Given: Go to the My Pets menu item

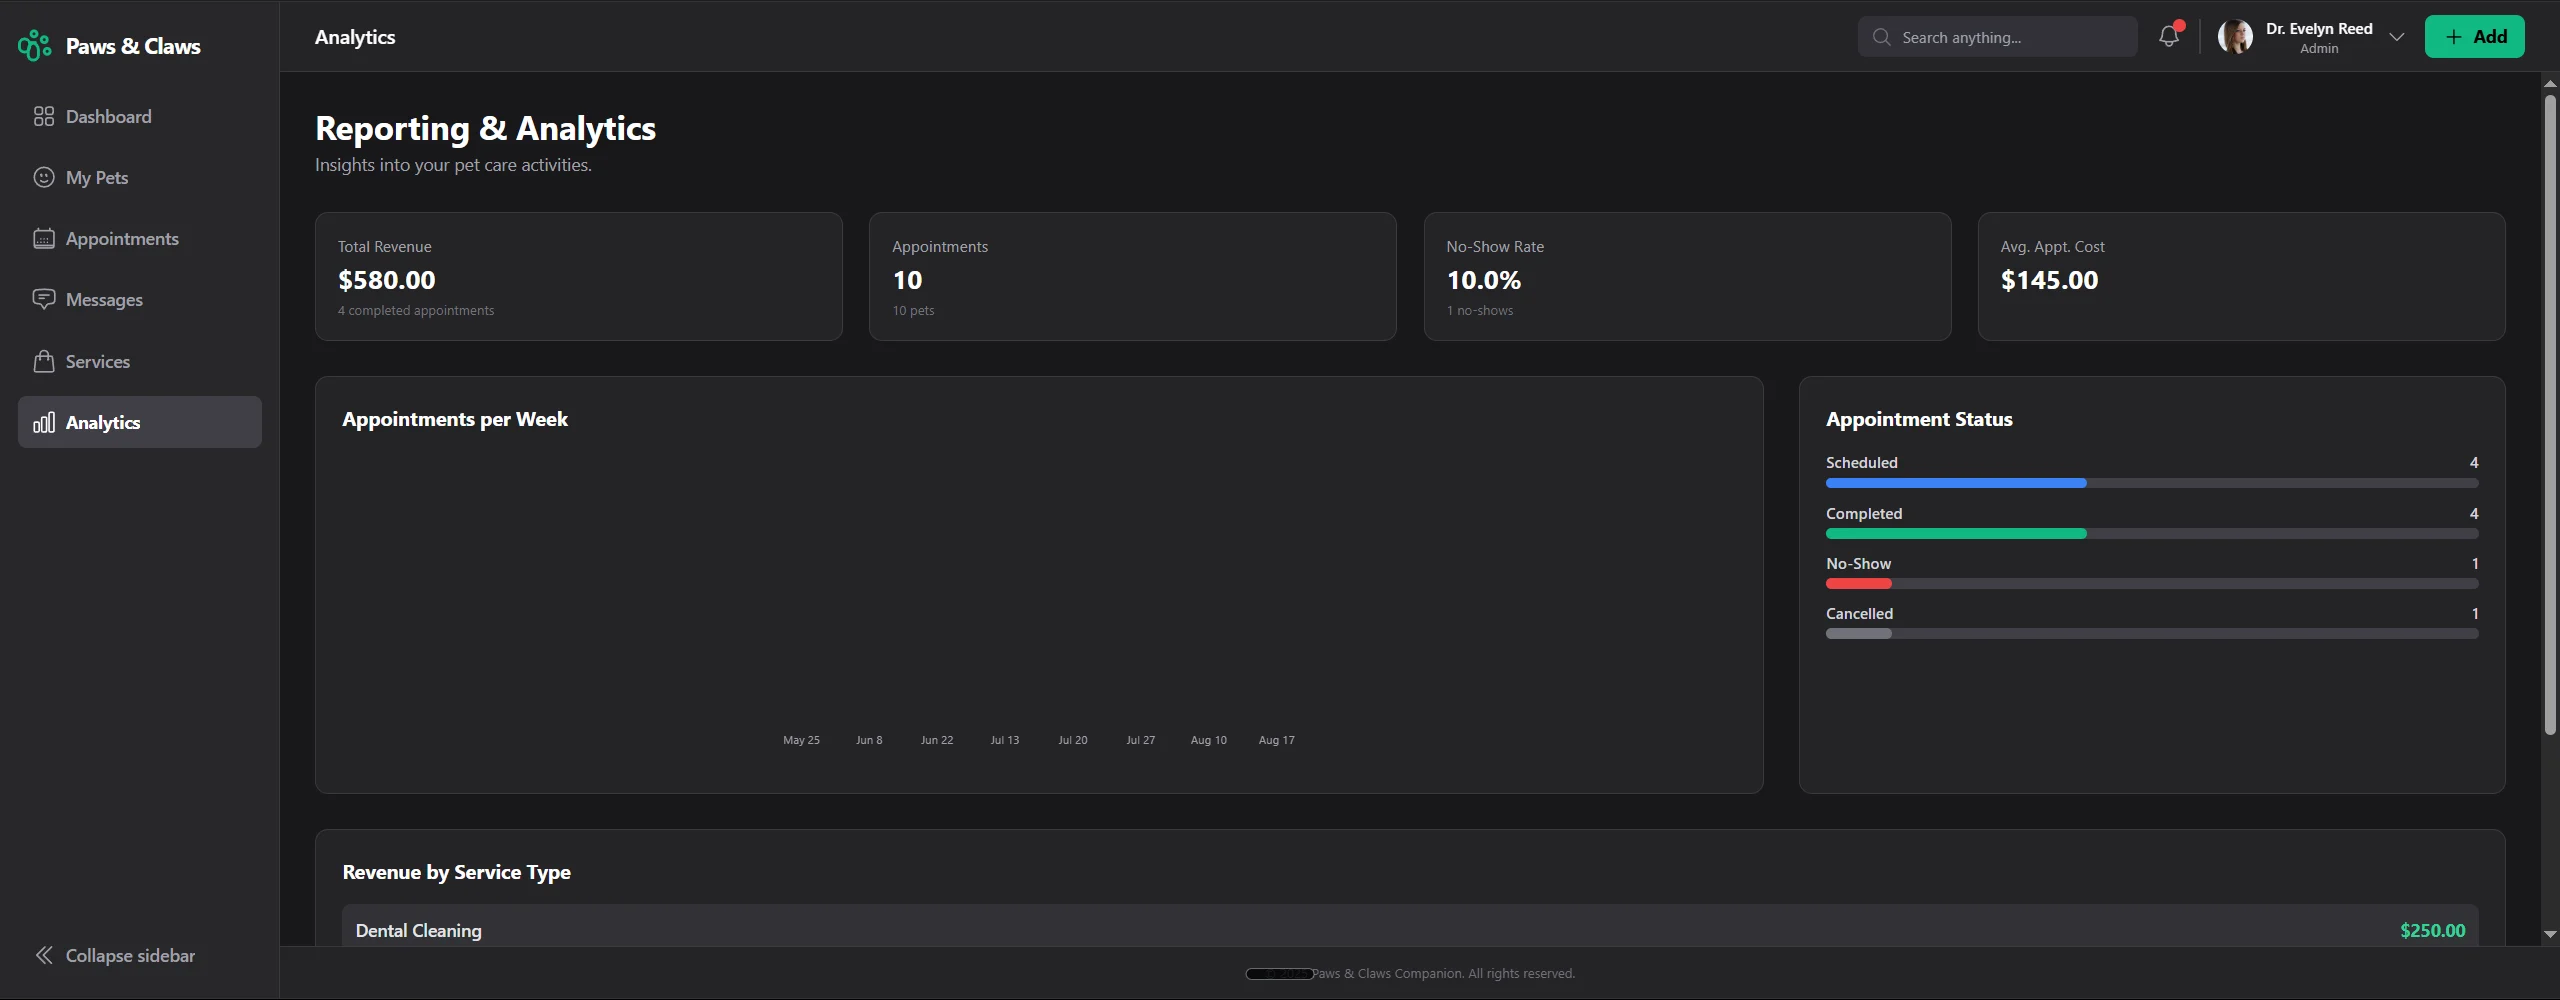Looking at the screenshot, I should (x=97, y=178).
